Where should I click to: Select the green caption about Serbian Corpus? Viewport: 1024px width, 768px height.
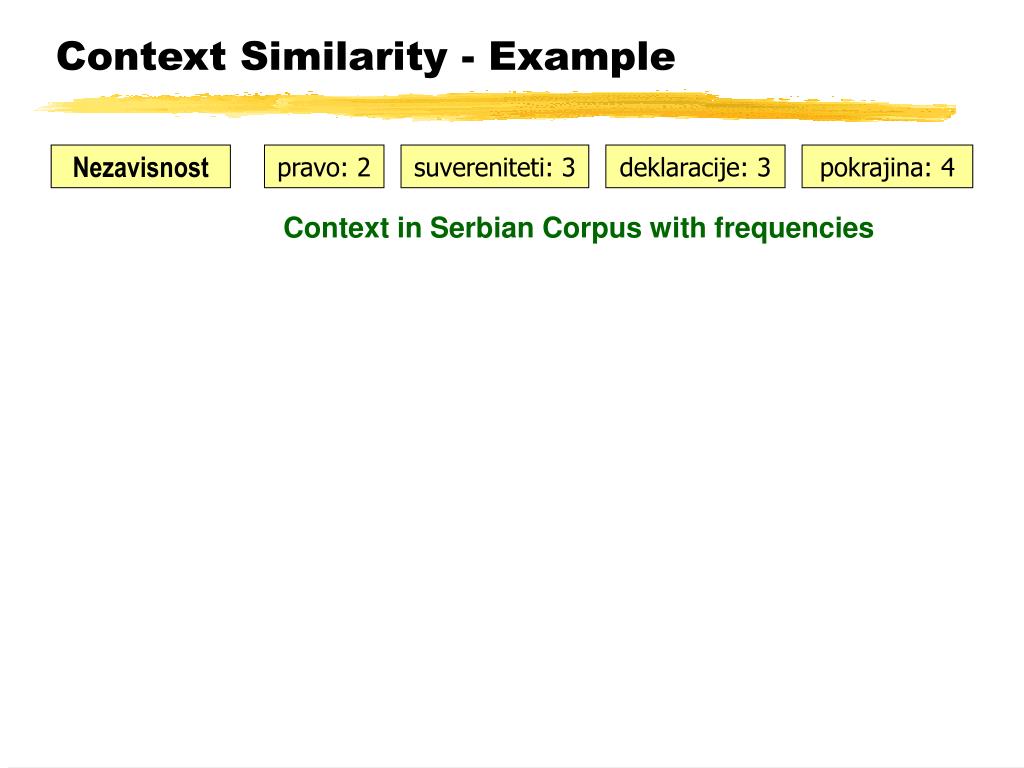pyautogui.click(x=578, y=228)
